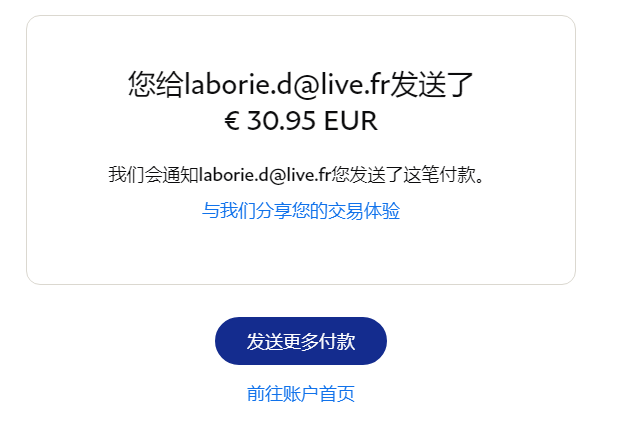Viewport: 640px width, 443px height.
Task: Click the 我们会通知 text in the notice
Action: pos(153,175)
